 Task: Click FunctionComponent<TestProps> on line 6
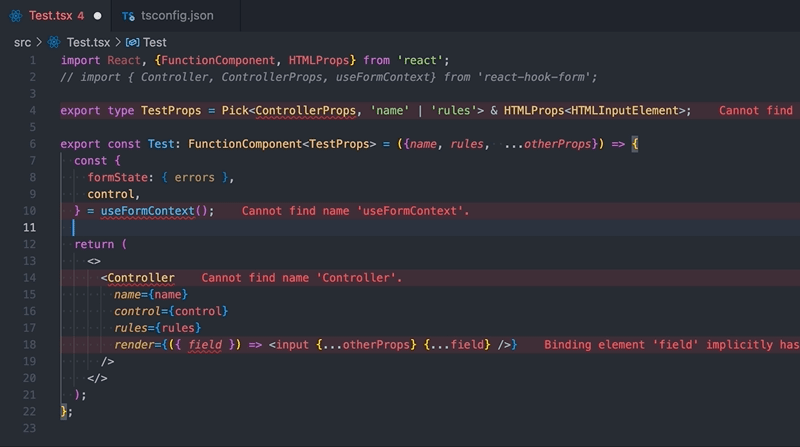pos(282,144)
